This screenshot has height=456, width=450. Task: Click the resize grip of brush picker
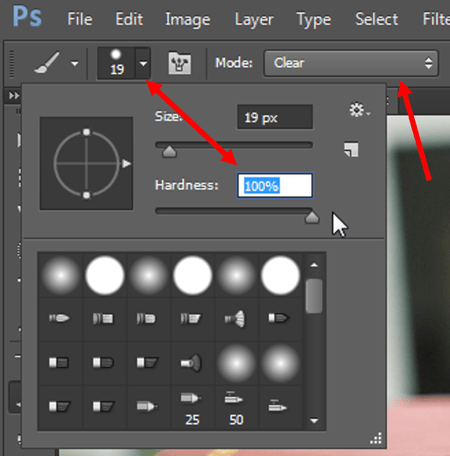pos(376,439)
